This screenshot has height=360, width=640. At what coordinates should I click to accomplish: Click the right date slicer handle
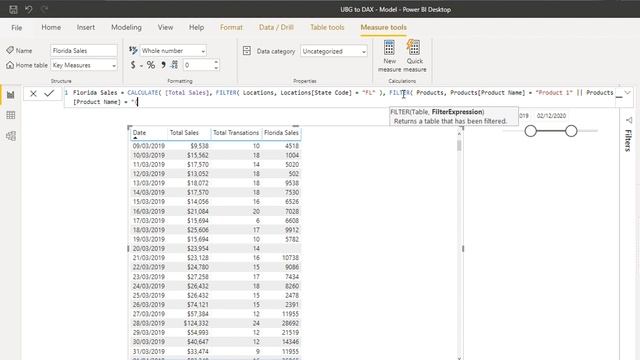coord(571,131)
